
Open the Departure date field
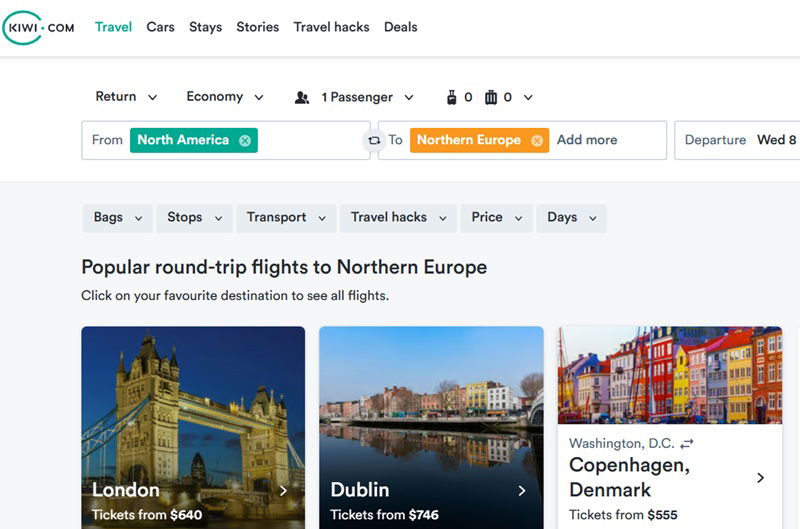tap(737, 140)
